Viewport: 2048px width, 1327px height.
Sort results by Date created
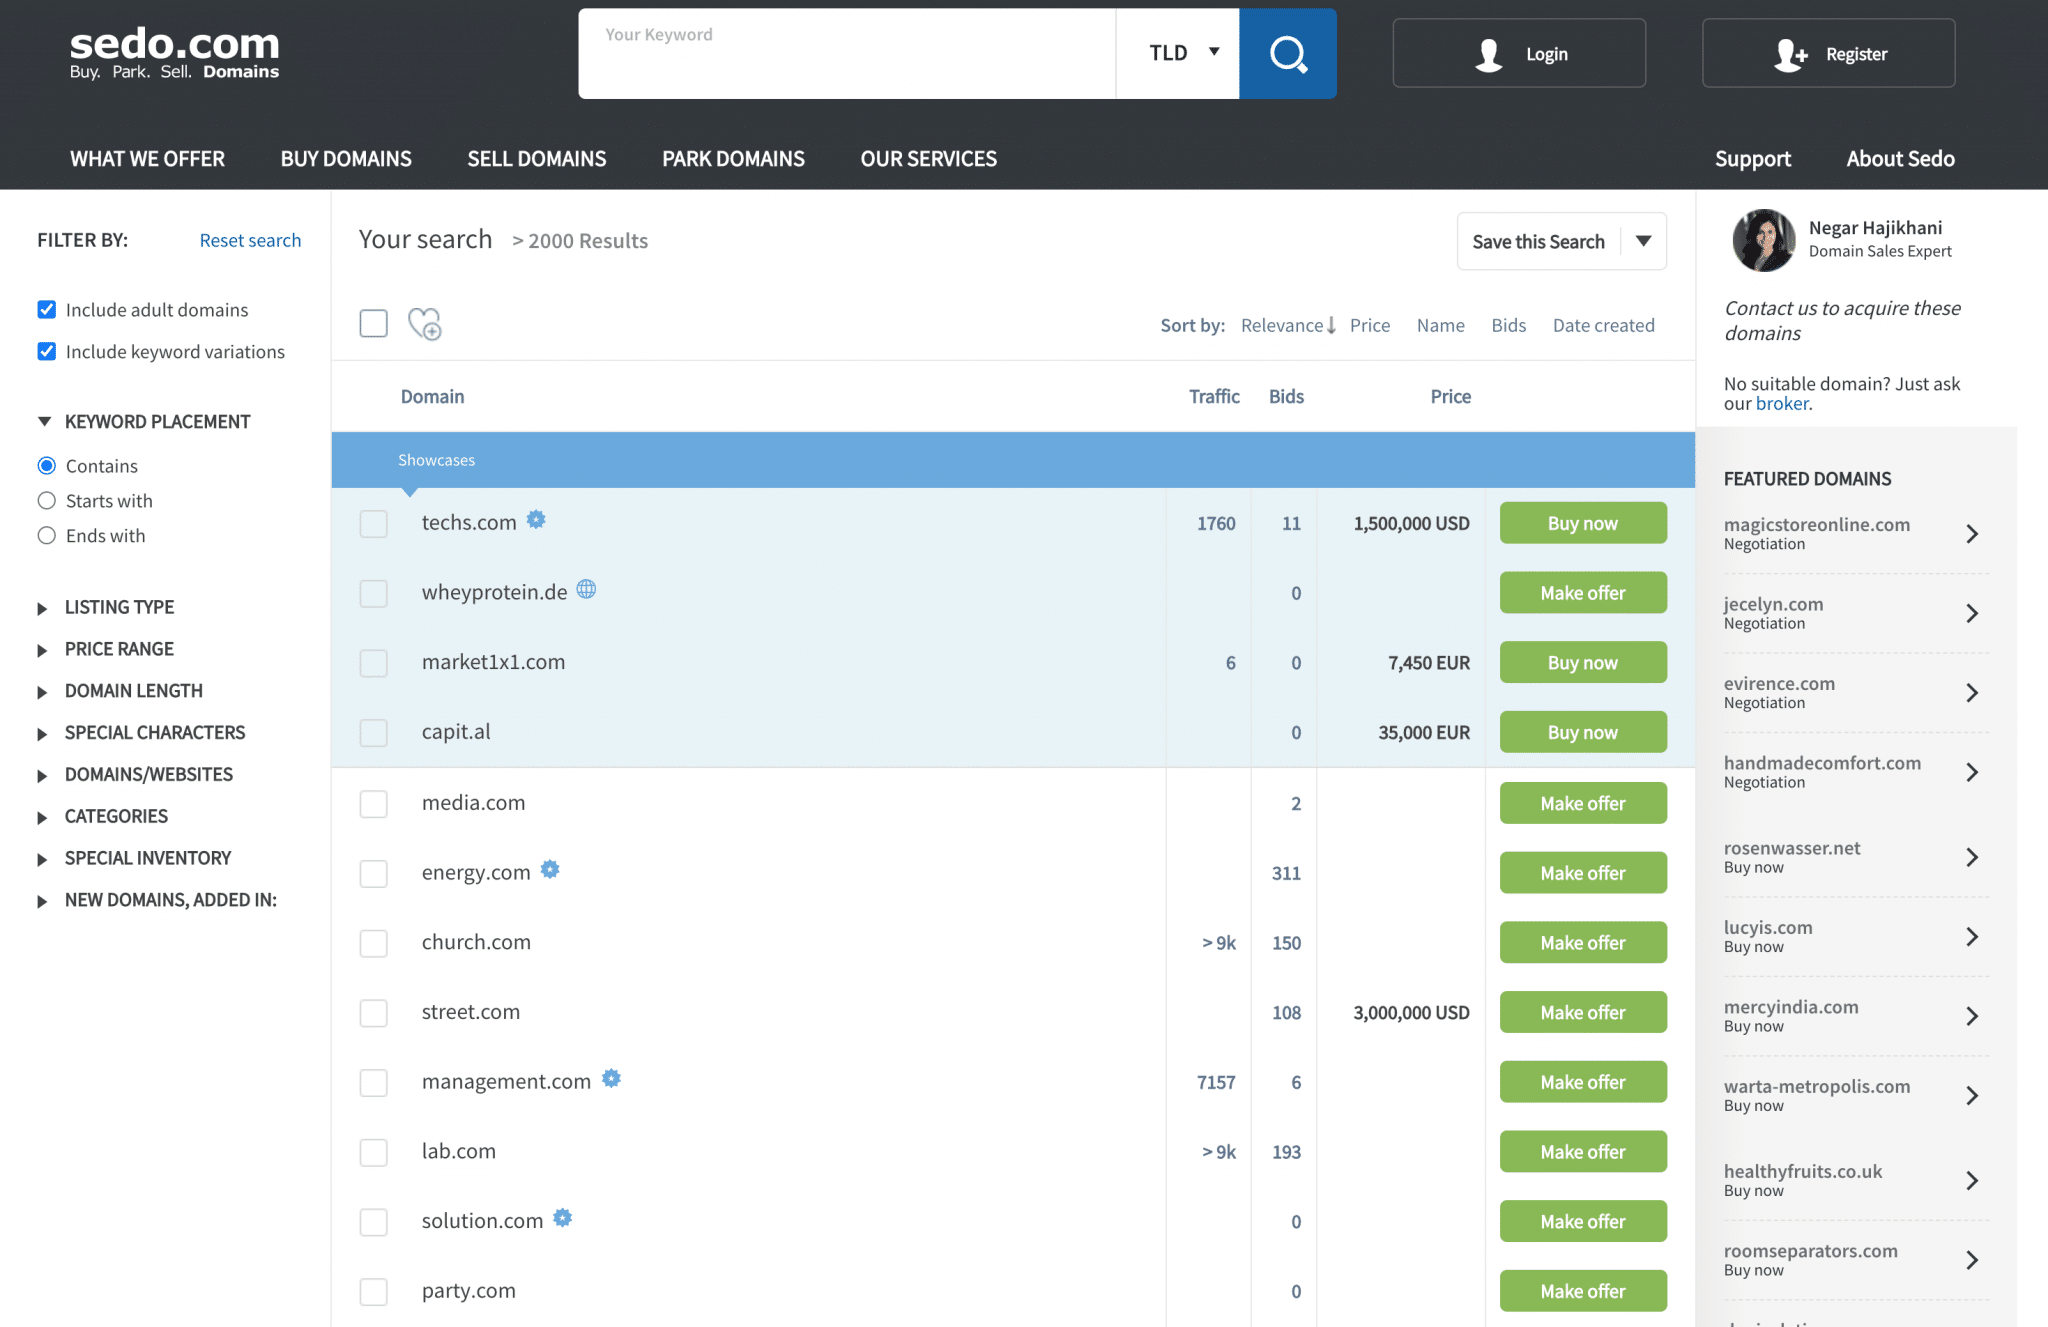[1604, 325]
